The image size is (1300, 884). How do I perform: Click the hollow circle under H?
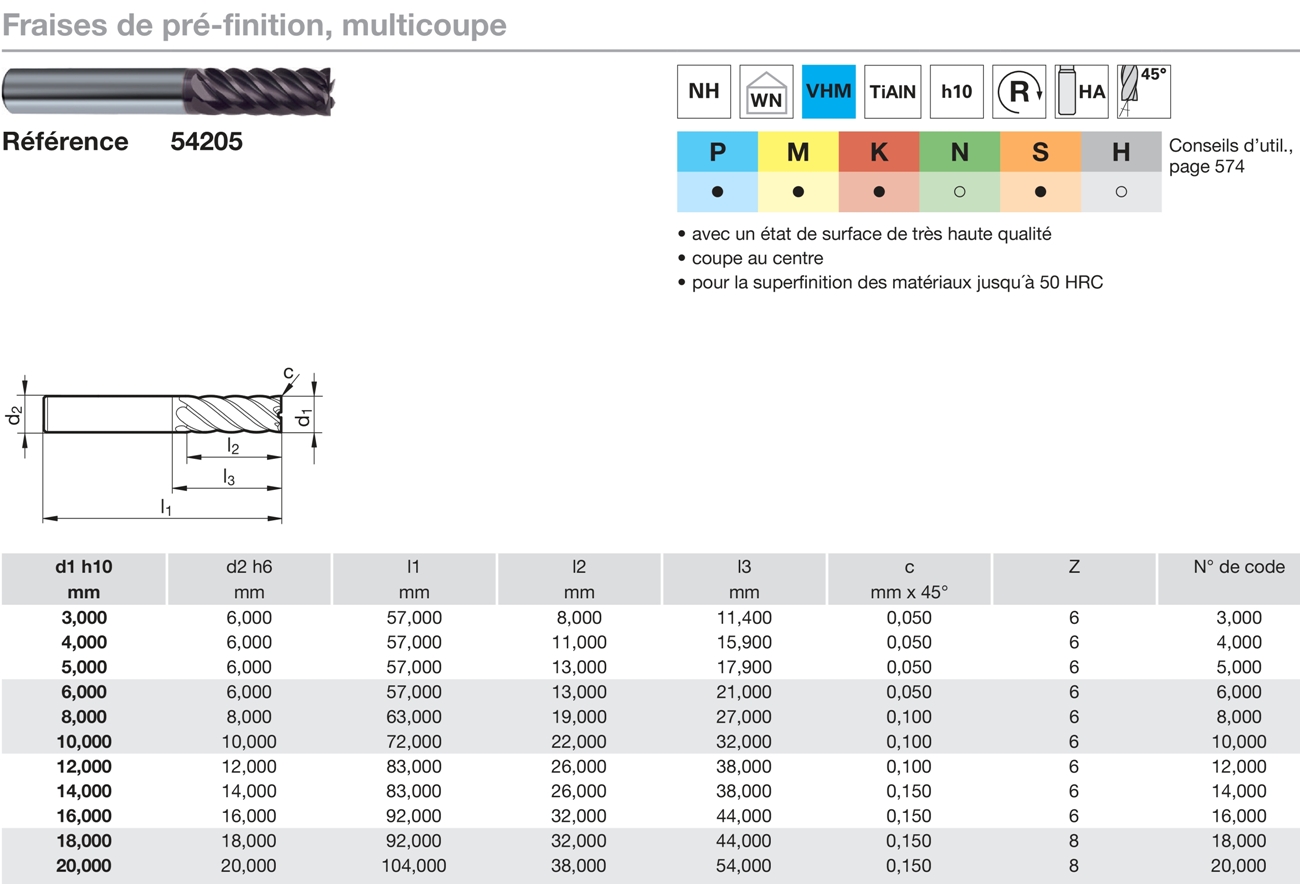[1122, 192]
